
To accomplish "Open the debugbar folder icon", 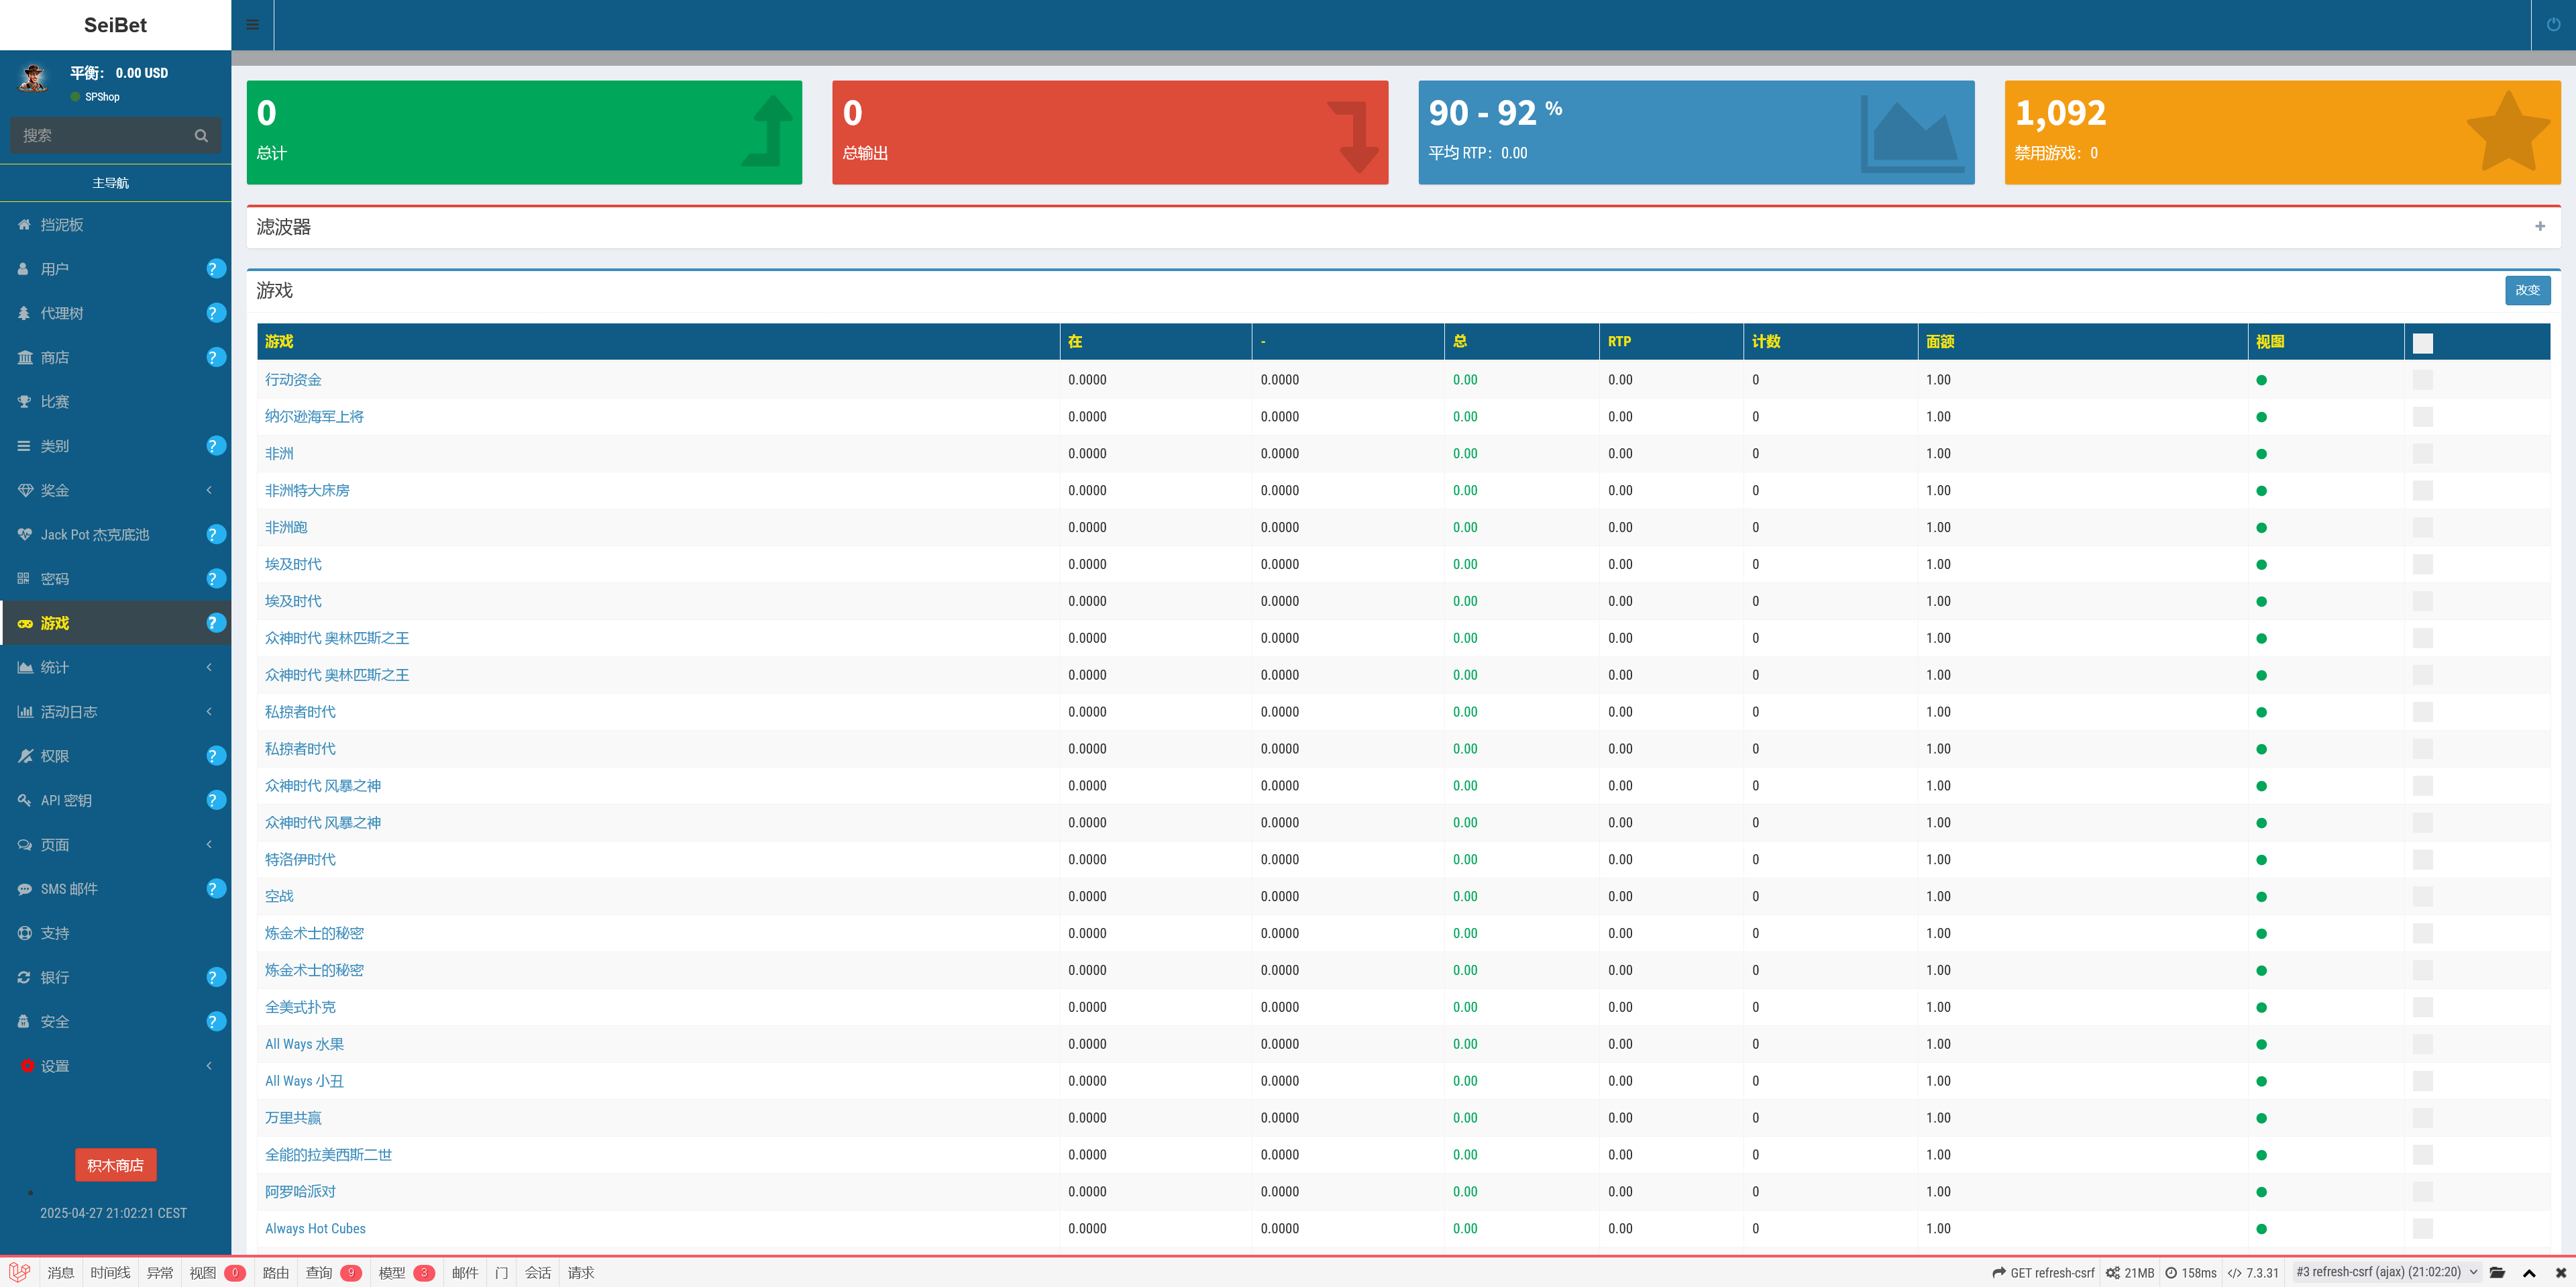I will 2497,1272.
